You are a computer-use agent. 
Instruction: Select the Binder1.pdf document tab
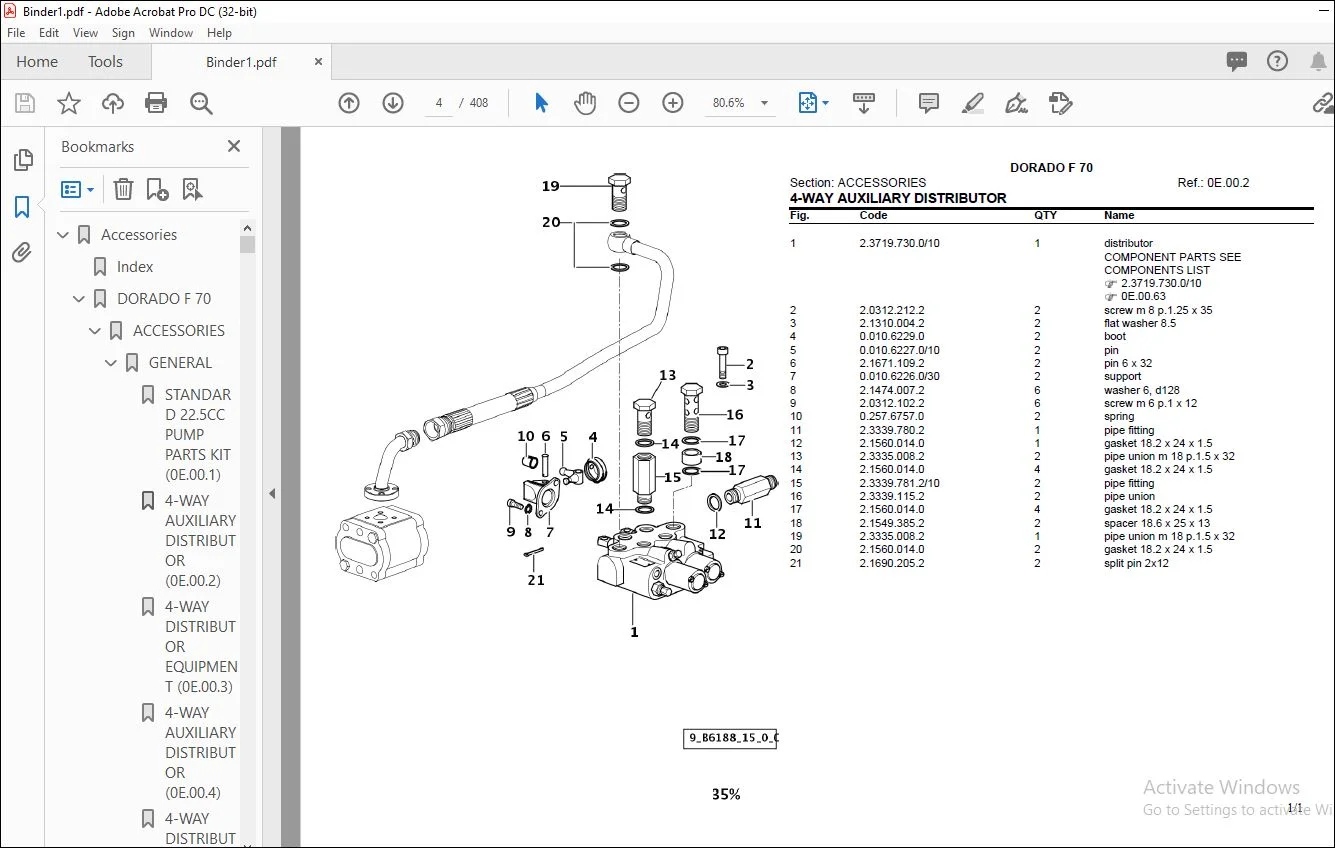click(x=241, y=62)
